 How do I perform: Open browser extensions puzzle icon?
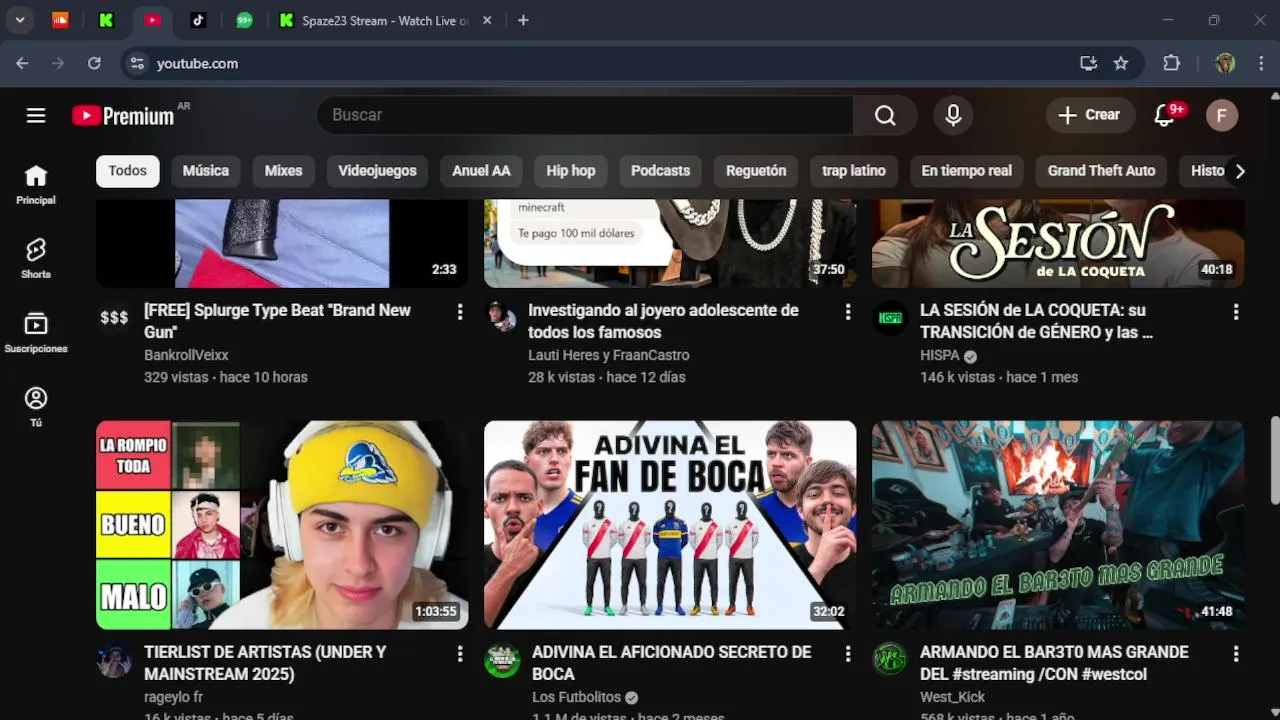[1172, 63]
